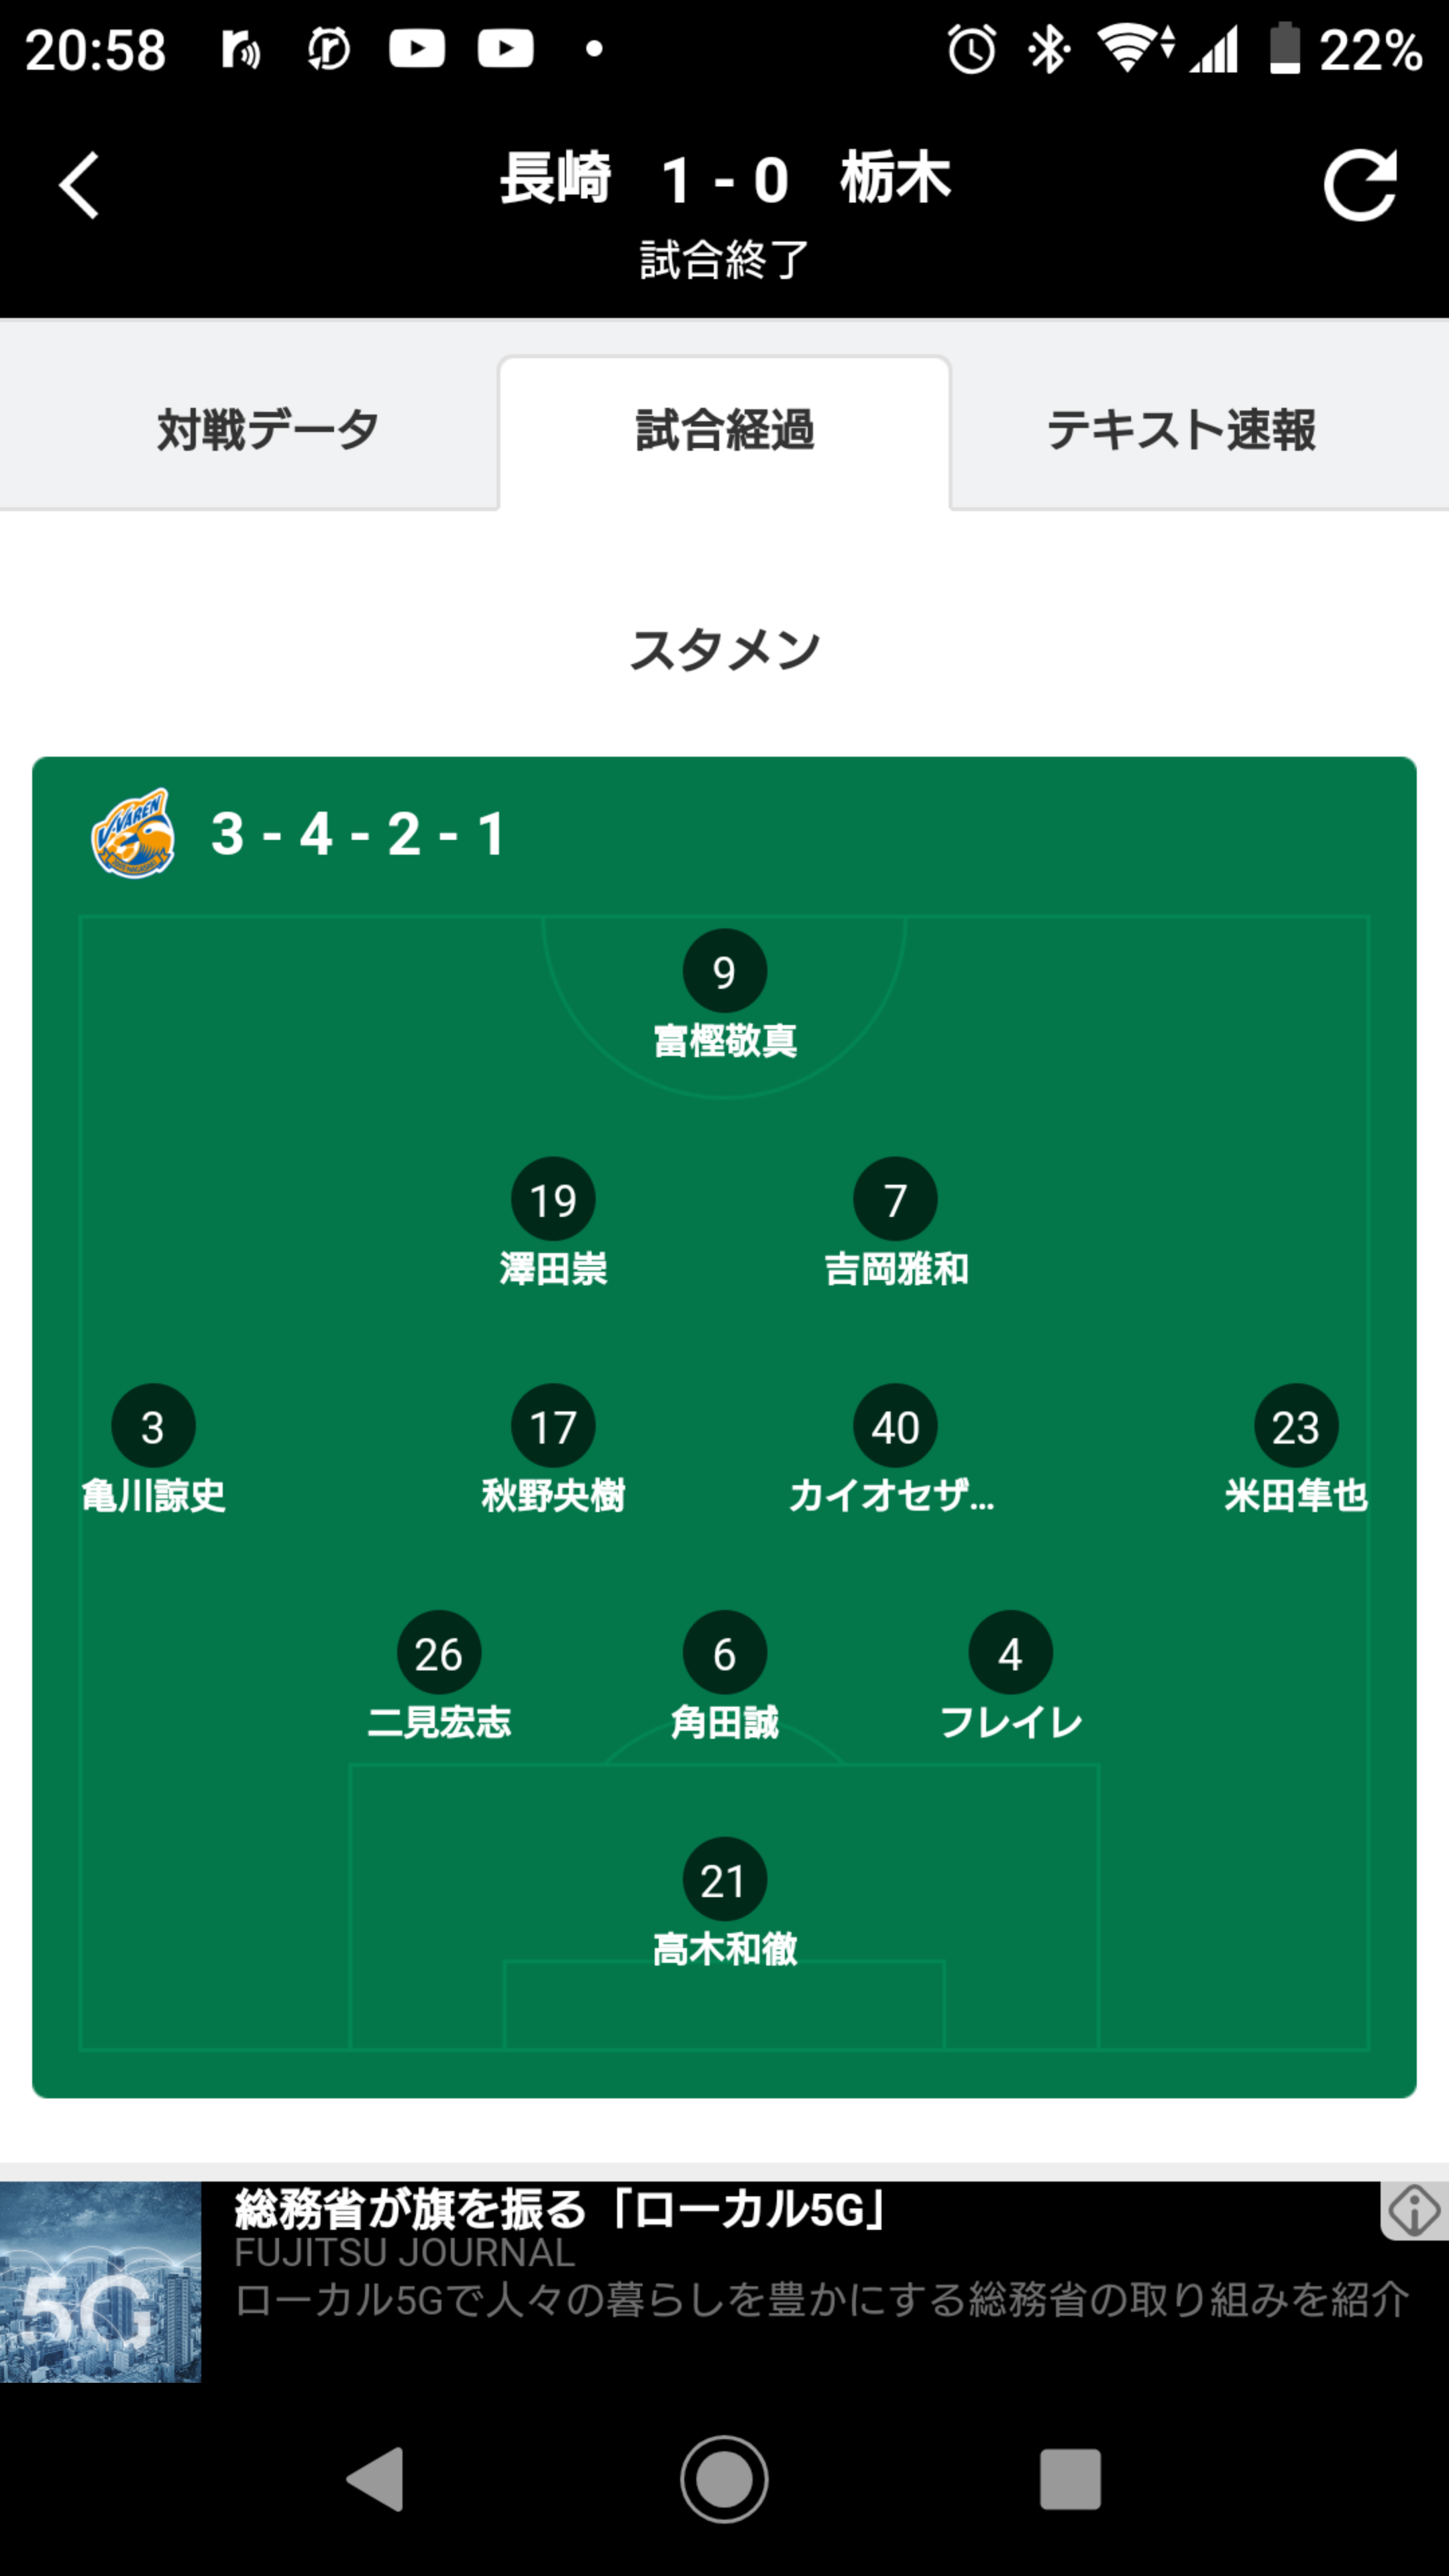Switch to テキスト速報 tab

(x=1181, y=431)
